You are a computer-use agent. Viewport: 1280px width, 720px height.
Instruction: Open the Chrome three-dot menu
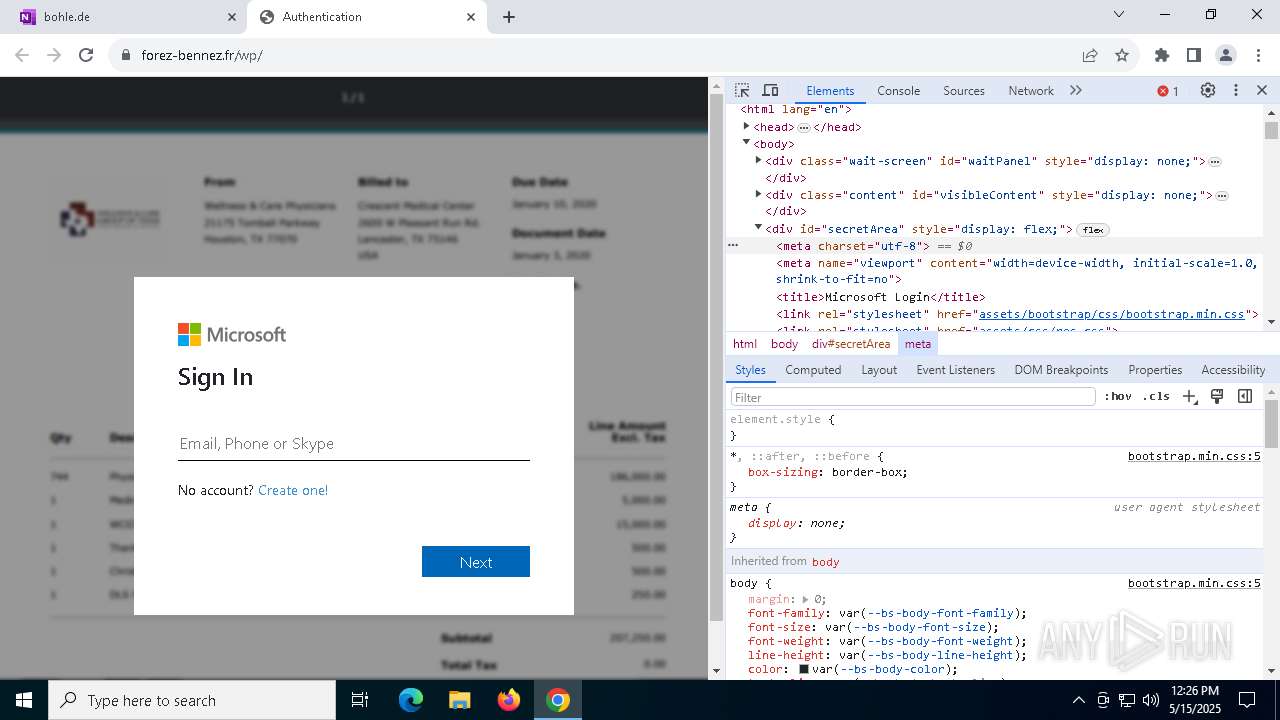[1257, 55]
